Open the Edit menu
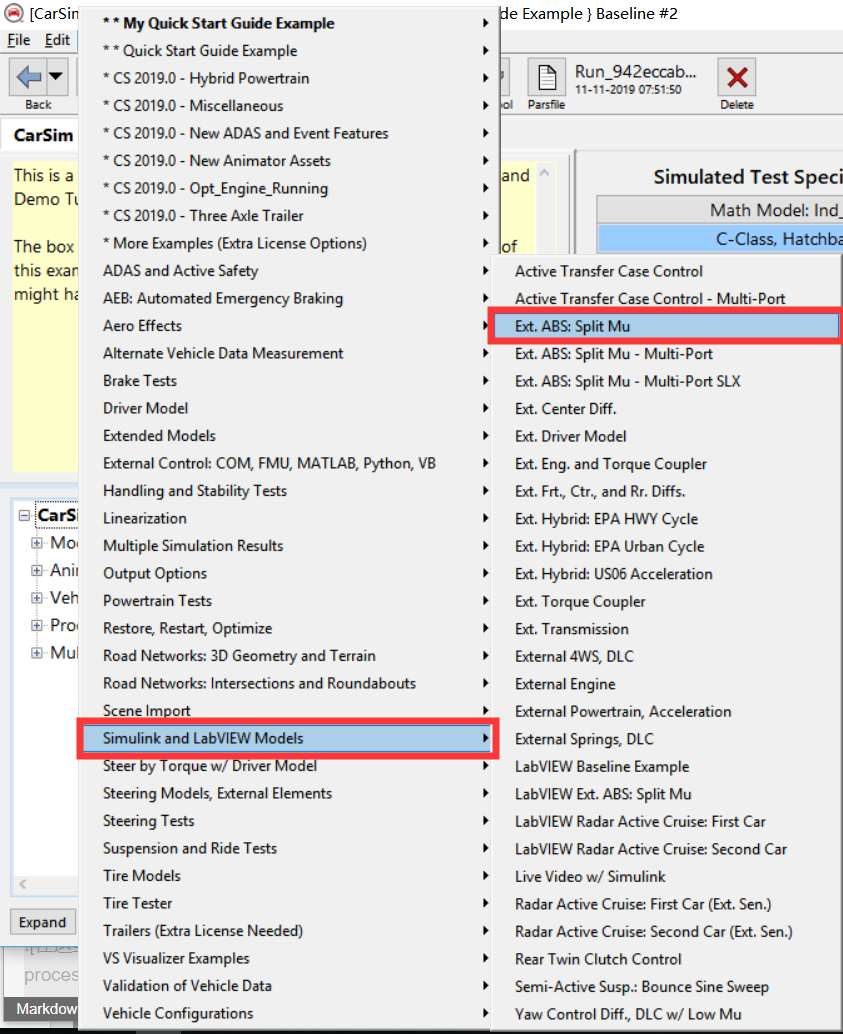 [x=57, y=40]
